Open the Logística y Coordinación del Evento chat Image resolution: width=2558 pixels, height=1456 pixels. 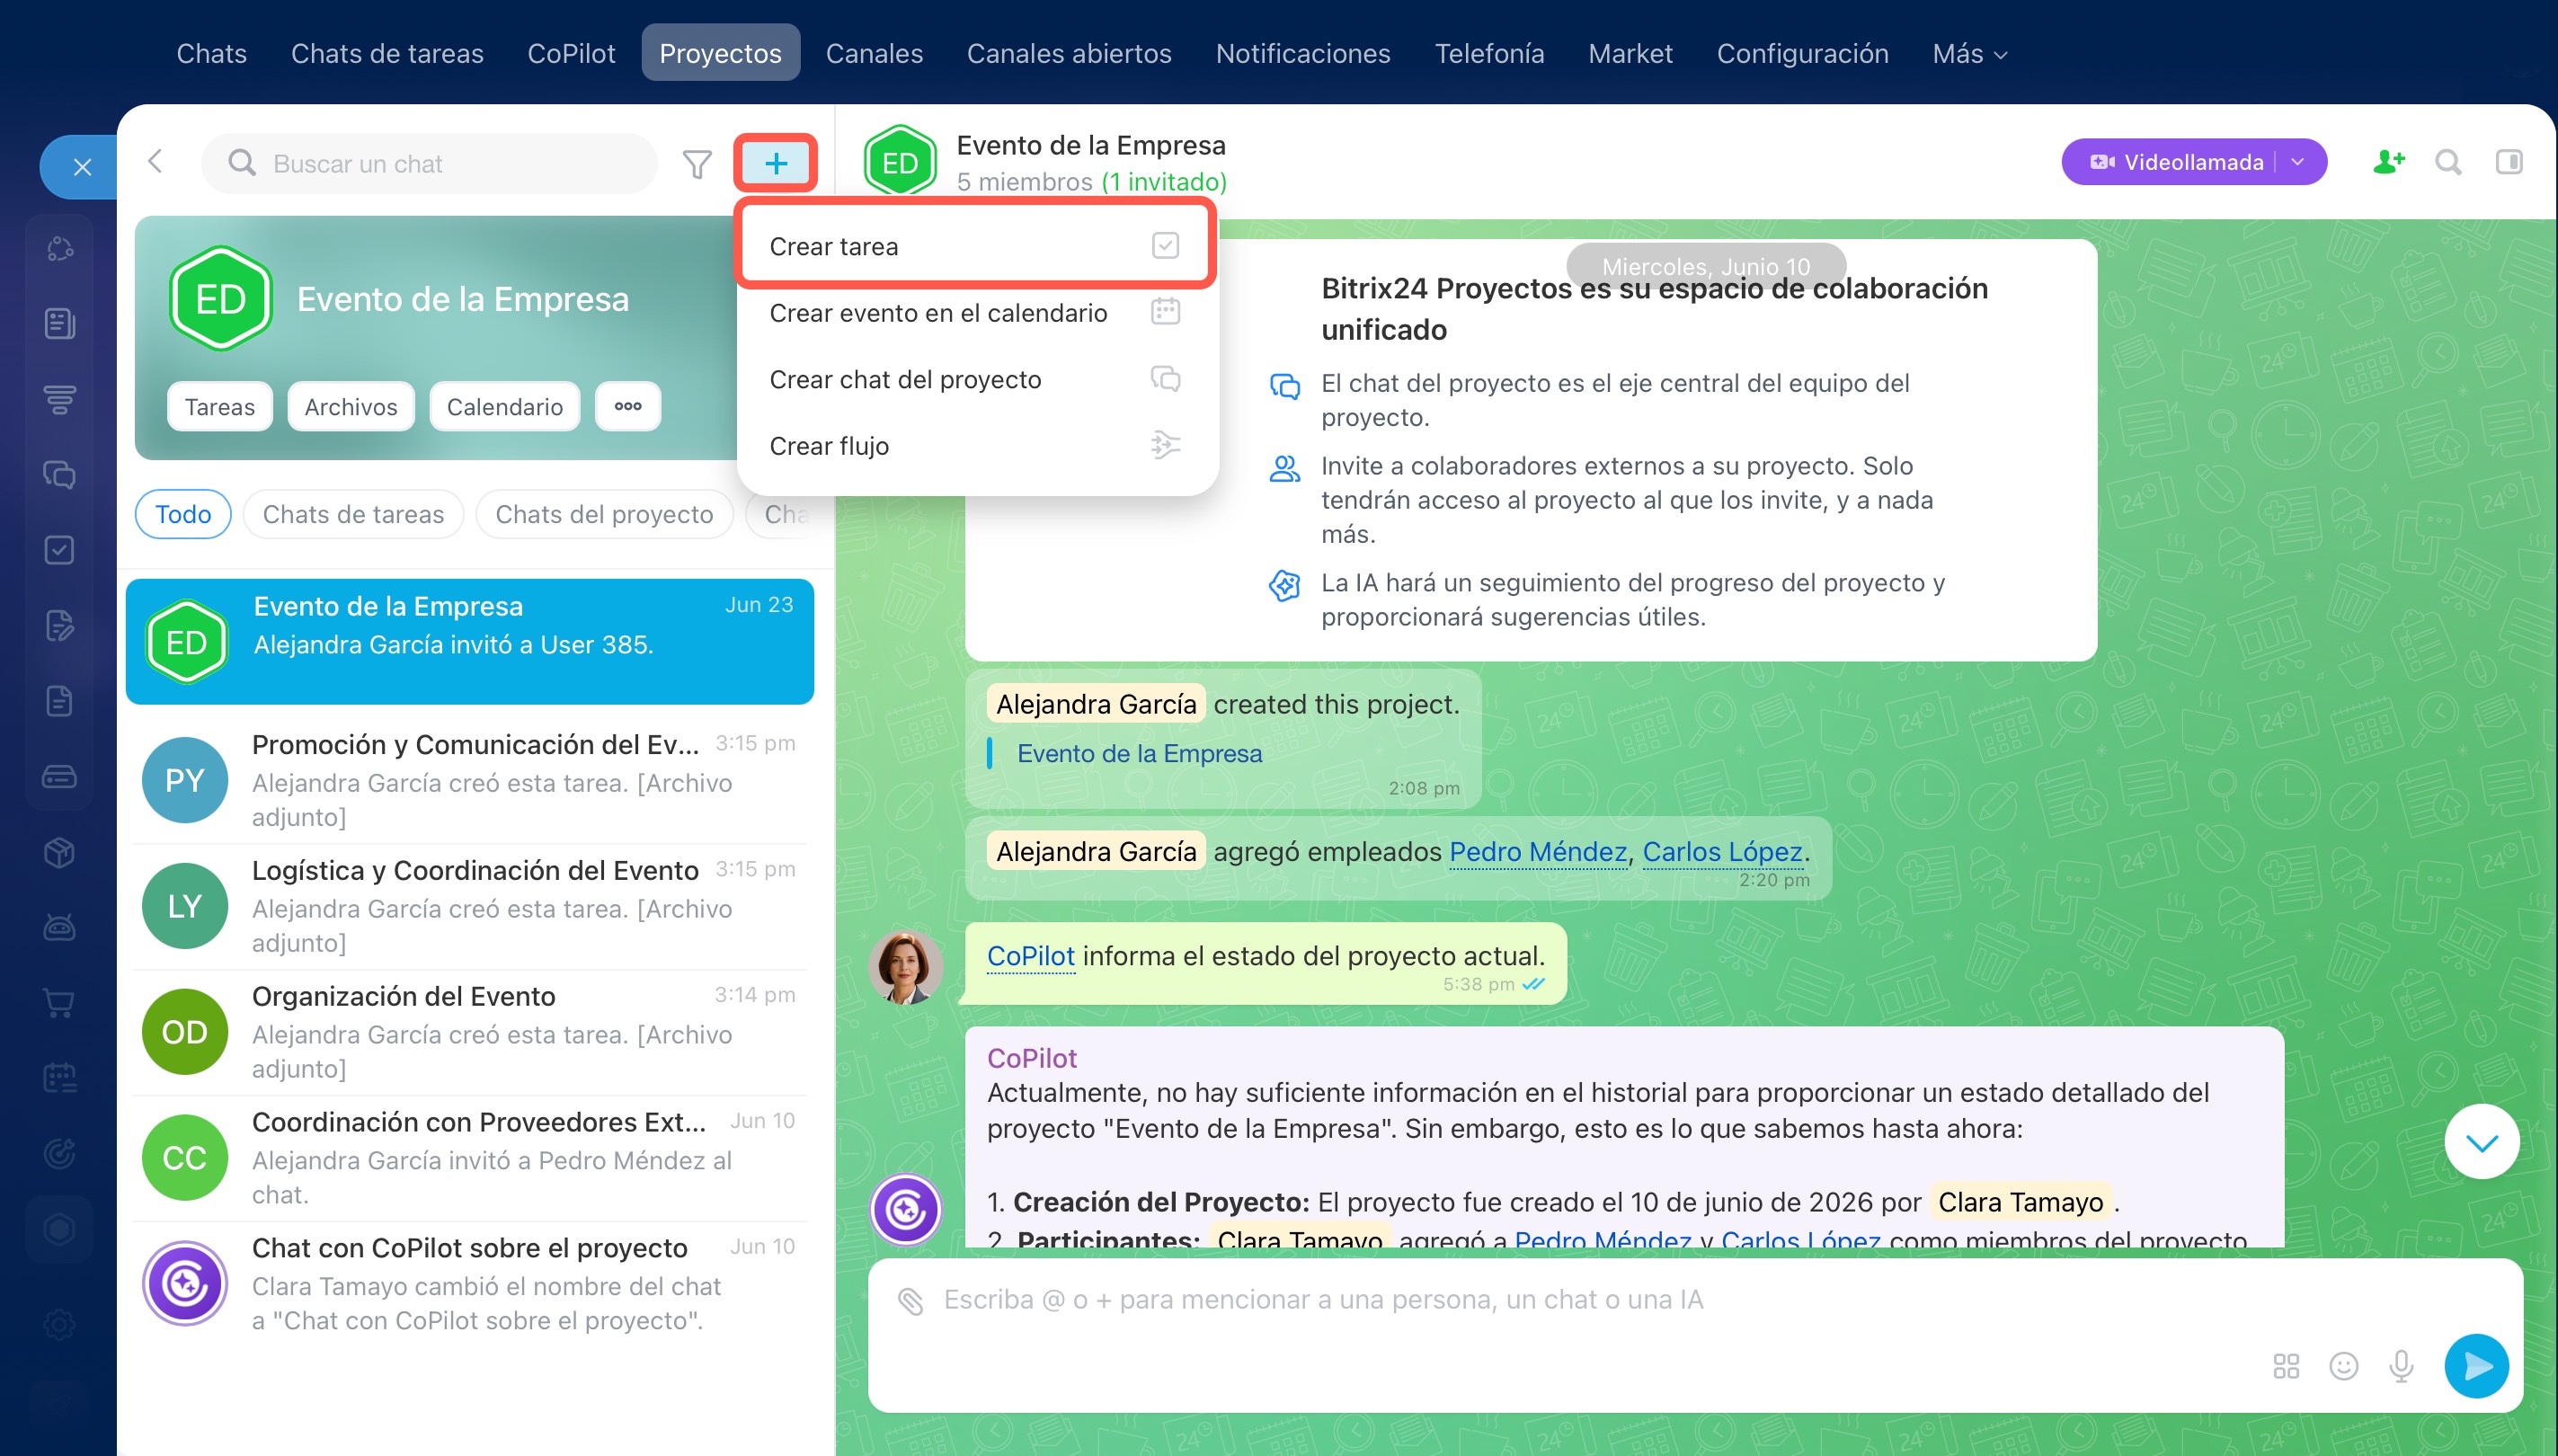470,906
